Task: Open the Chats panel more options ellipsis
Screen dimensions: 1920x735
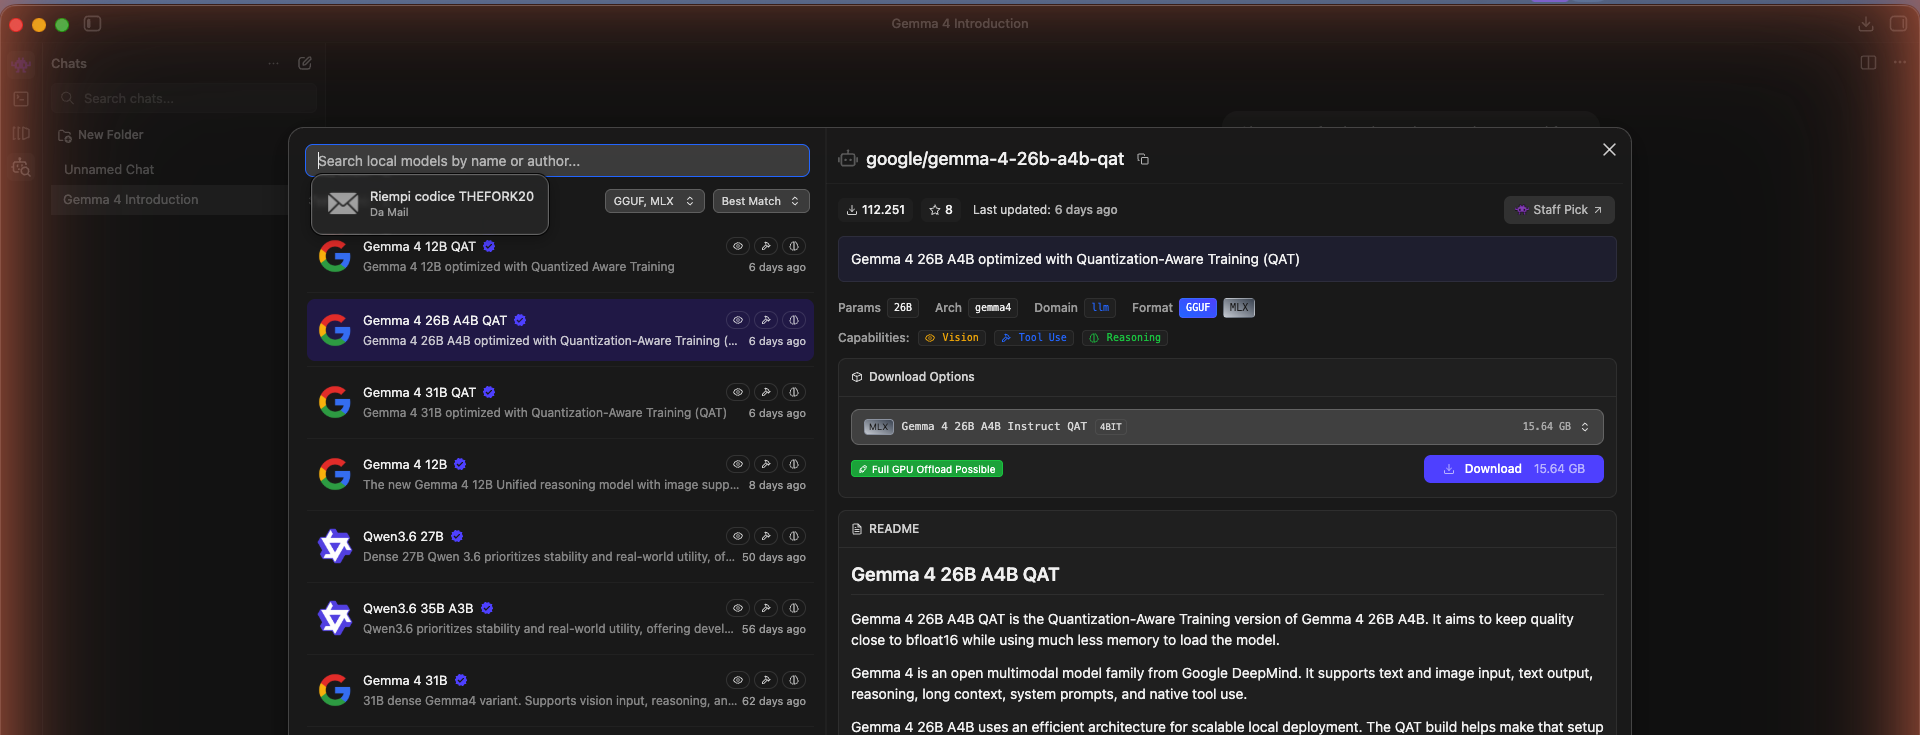Action: click(x=274, y=63)
